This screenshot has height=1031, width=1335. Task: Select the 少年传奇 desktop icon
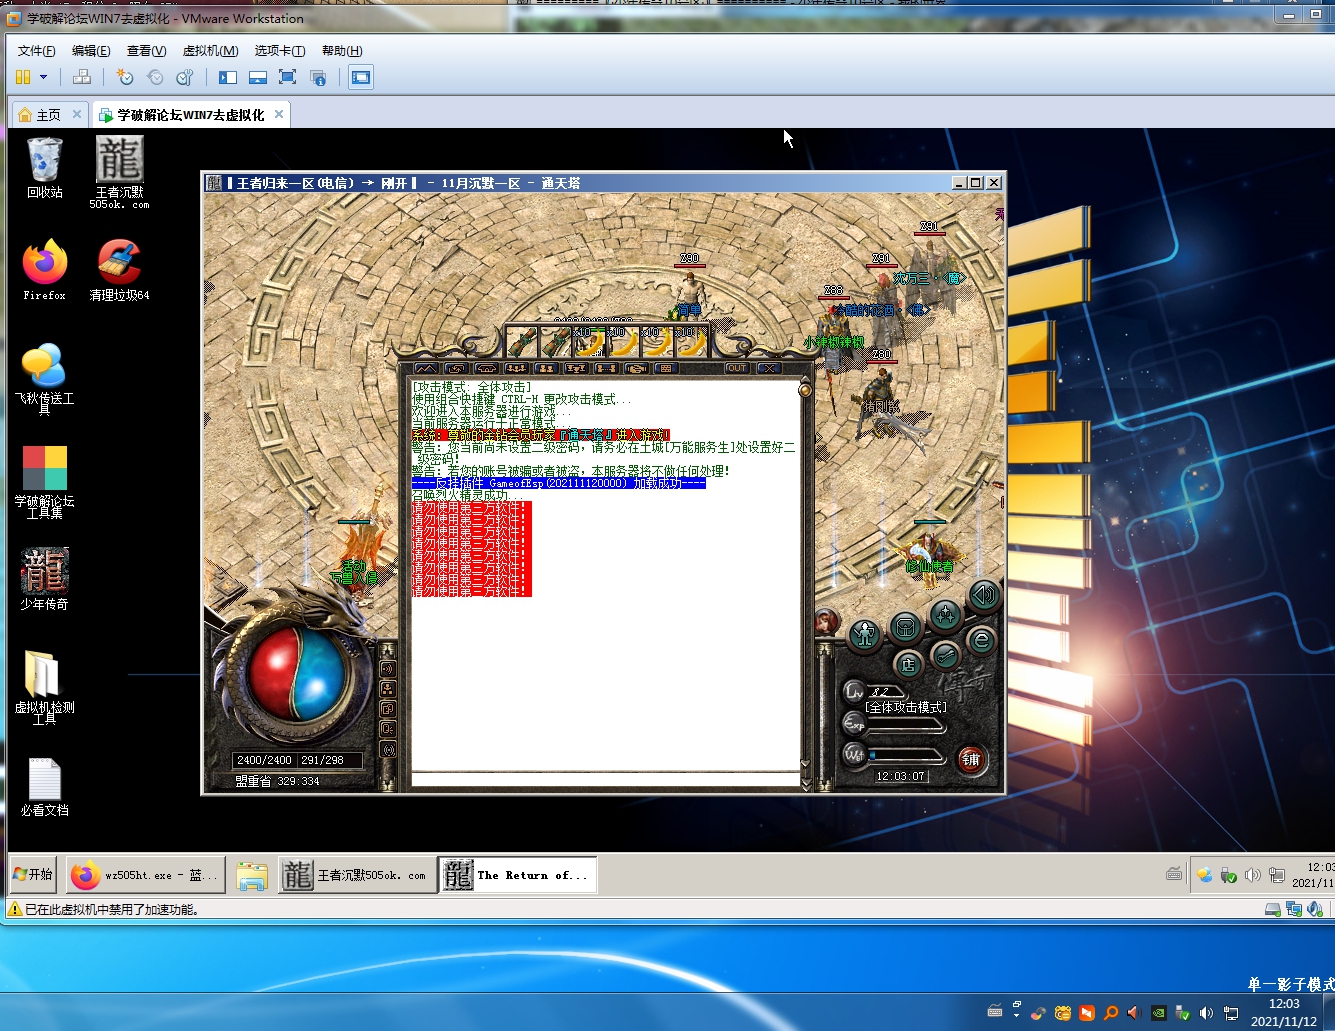[45, 579]
